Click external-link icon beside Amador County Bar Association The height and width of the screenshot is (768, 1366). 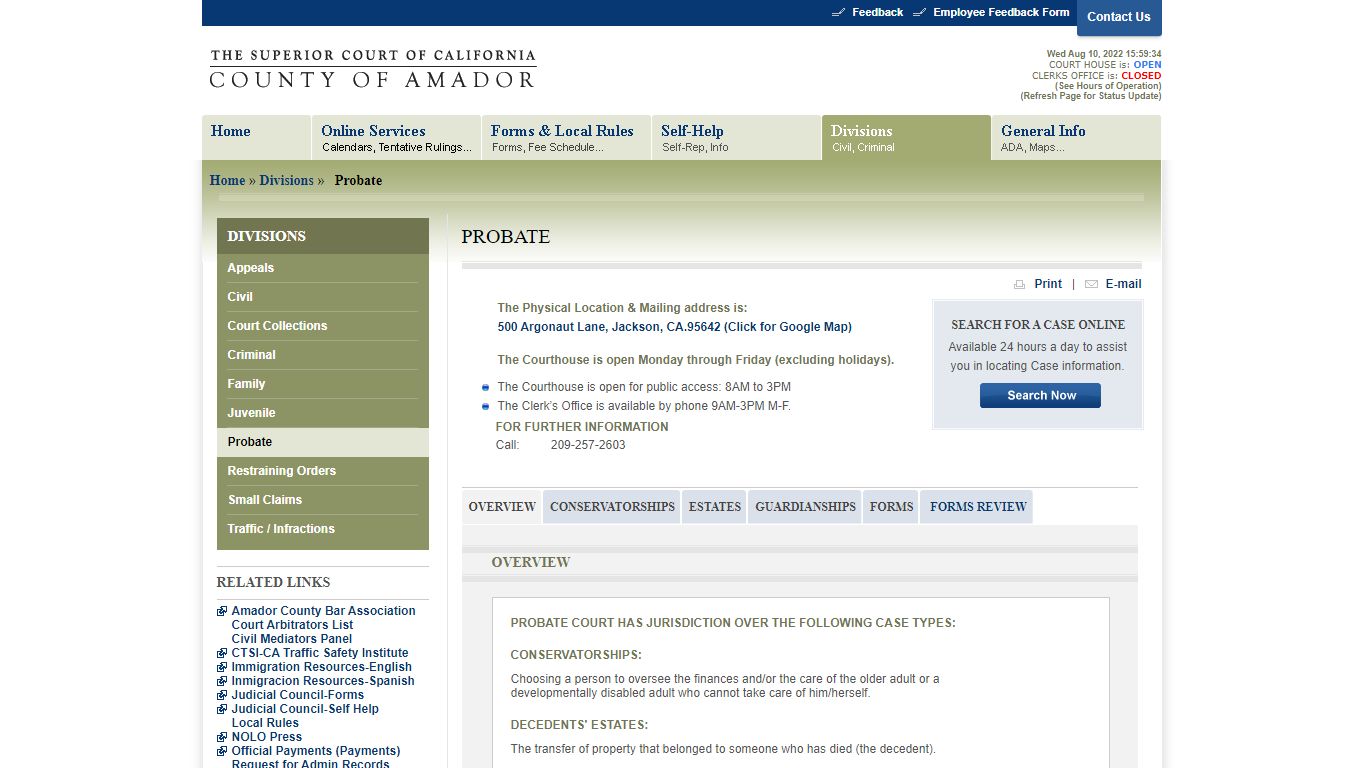pos(222,611)
